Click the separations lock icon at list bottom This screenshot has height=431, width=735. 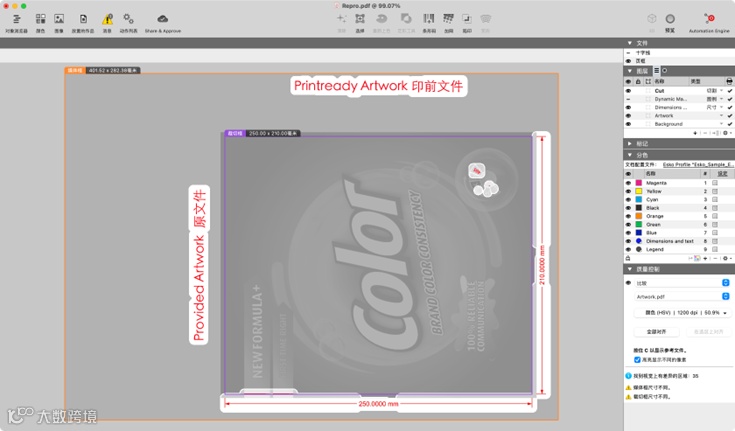coord(628,258)
